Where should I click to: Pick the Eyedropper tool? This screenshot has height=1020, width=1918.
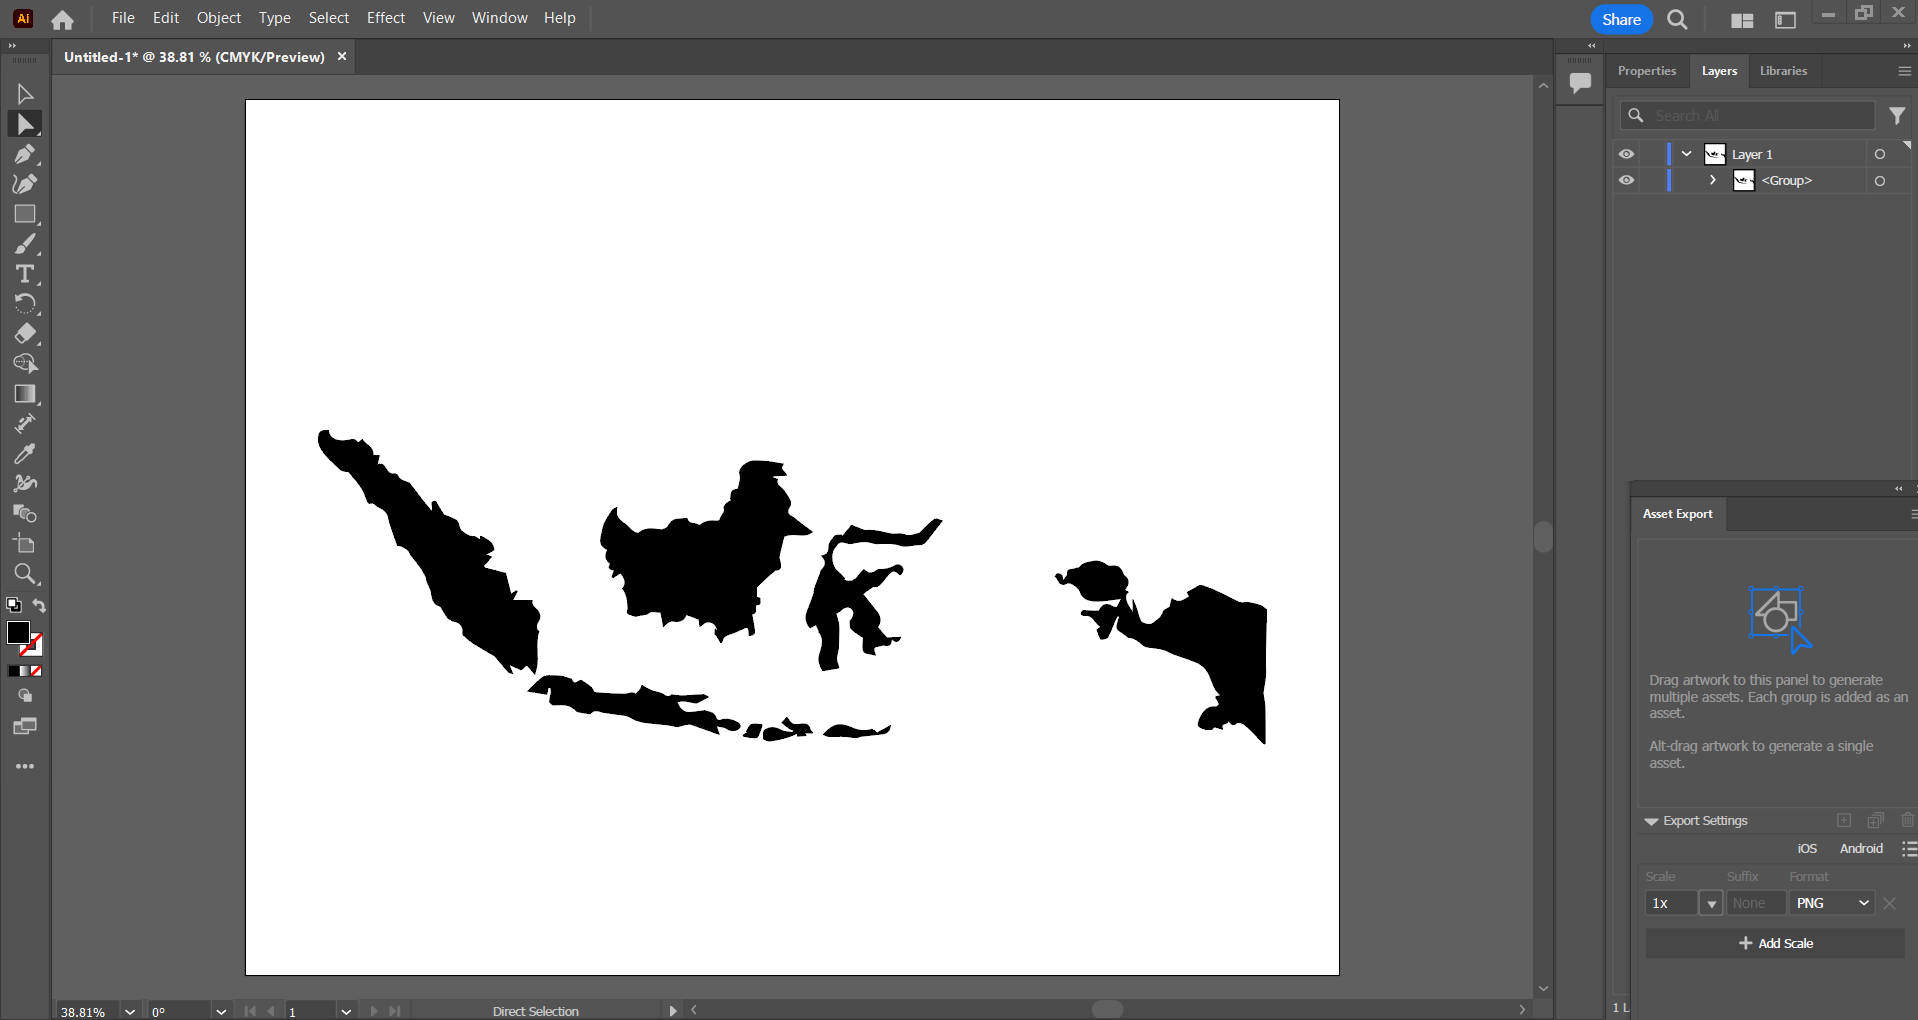click(25, 454)
